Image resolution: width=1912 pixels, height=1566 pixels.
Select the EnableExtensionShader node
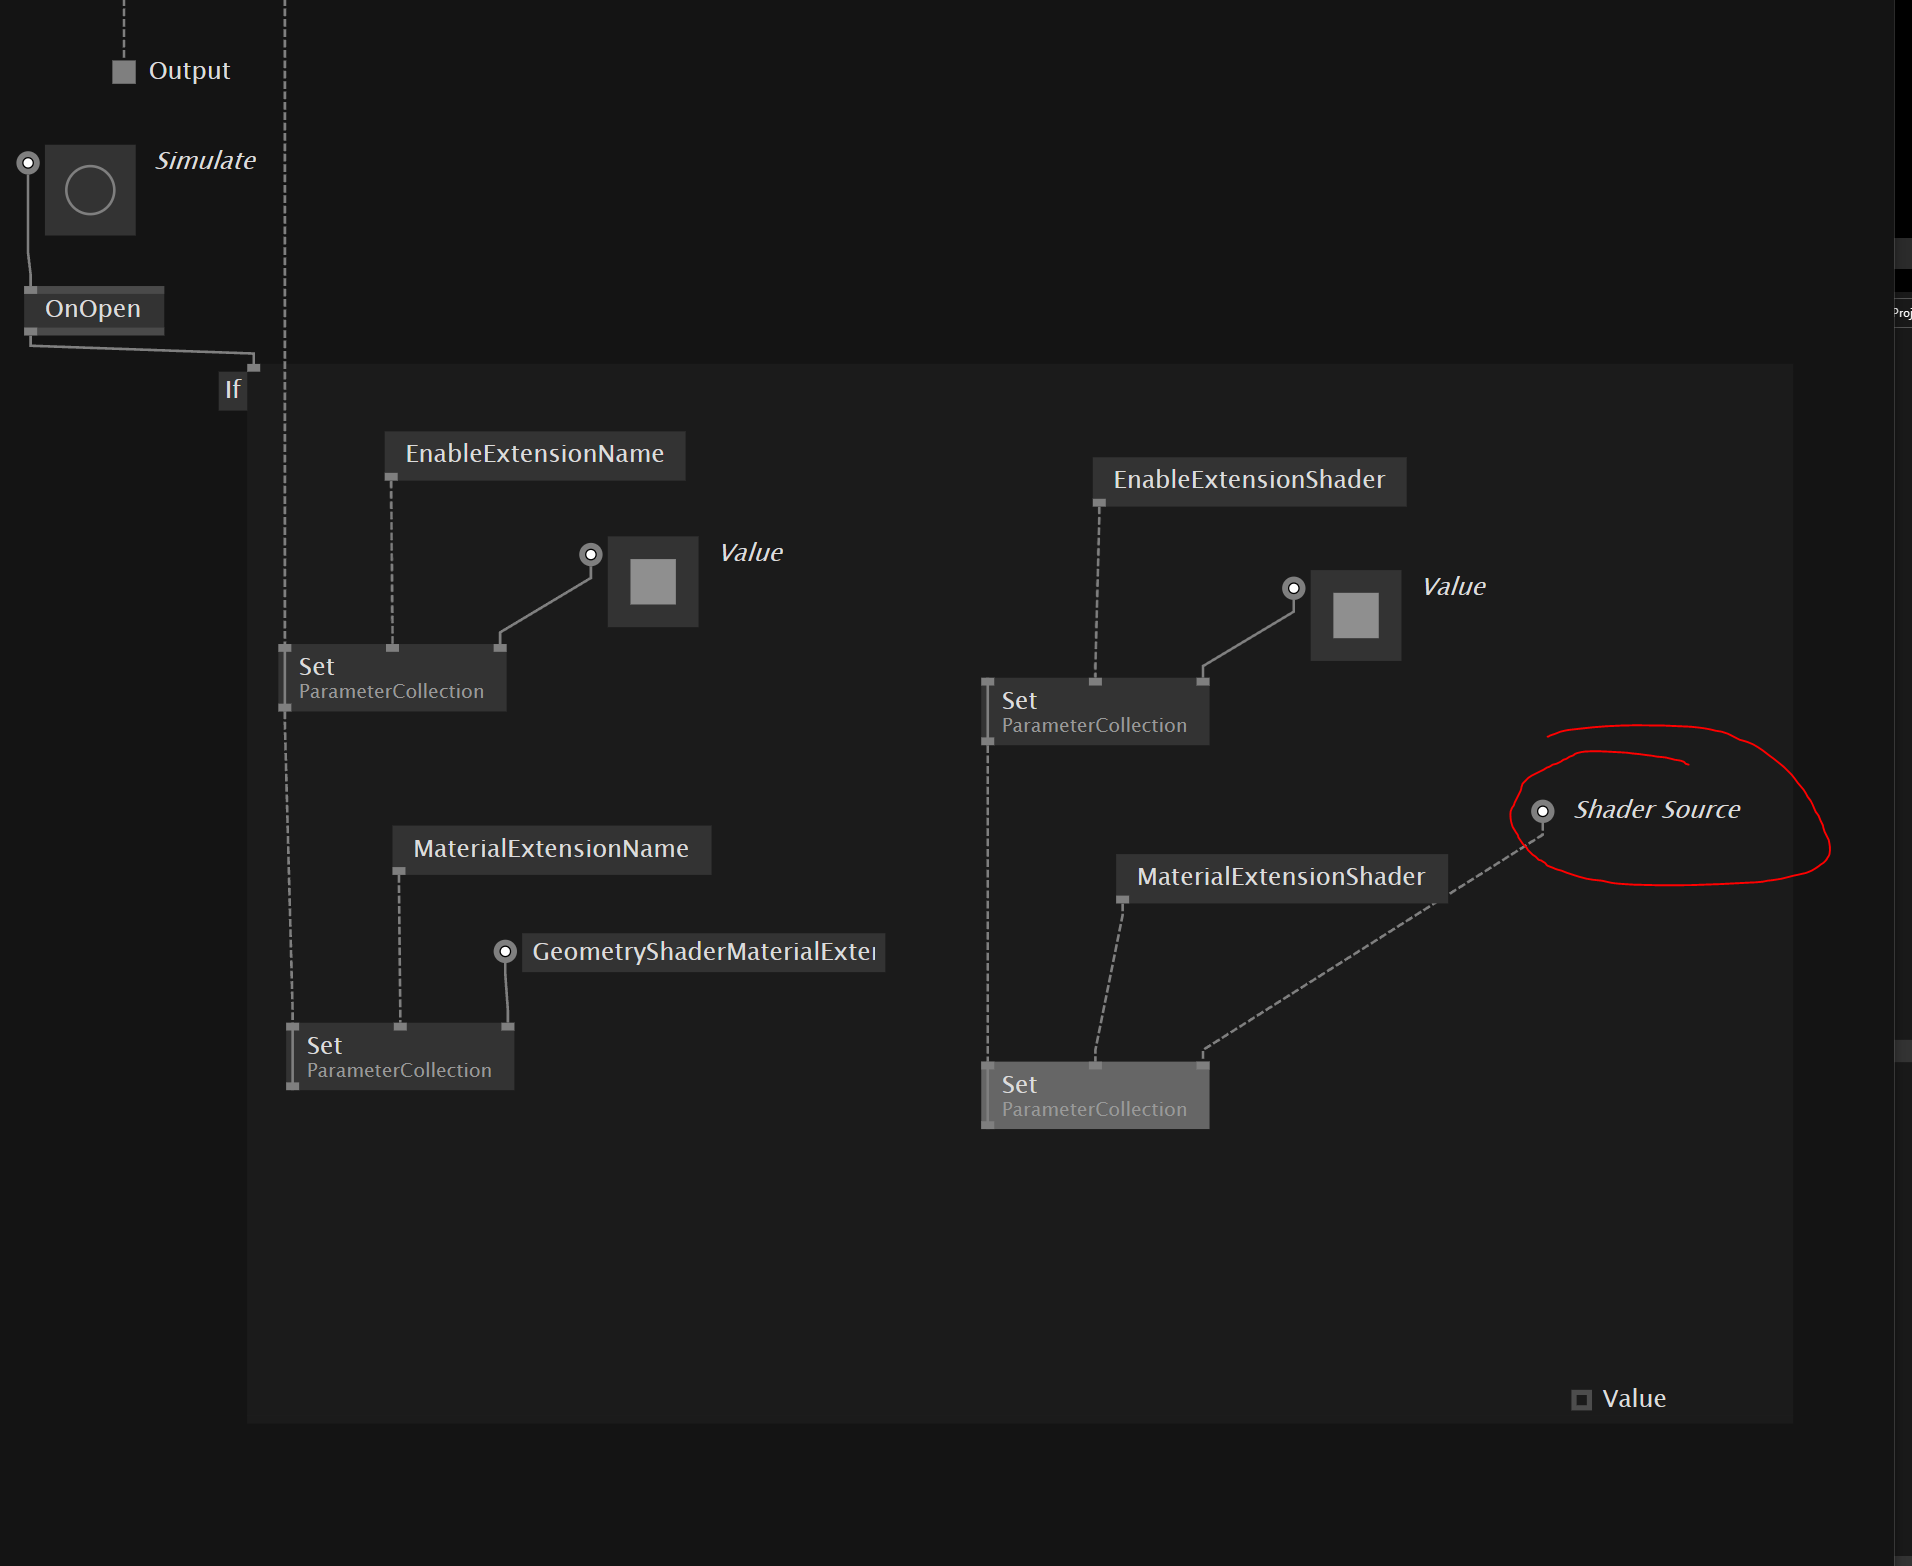pyautogui.click(x=1249, y=480)
